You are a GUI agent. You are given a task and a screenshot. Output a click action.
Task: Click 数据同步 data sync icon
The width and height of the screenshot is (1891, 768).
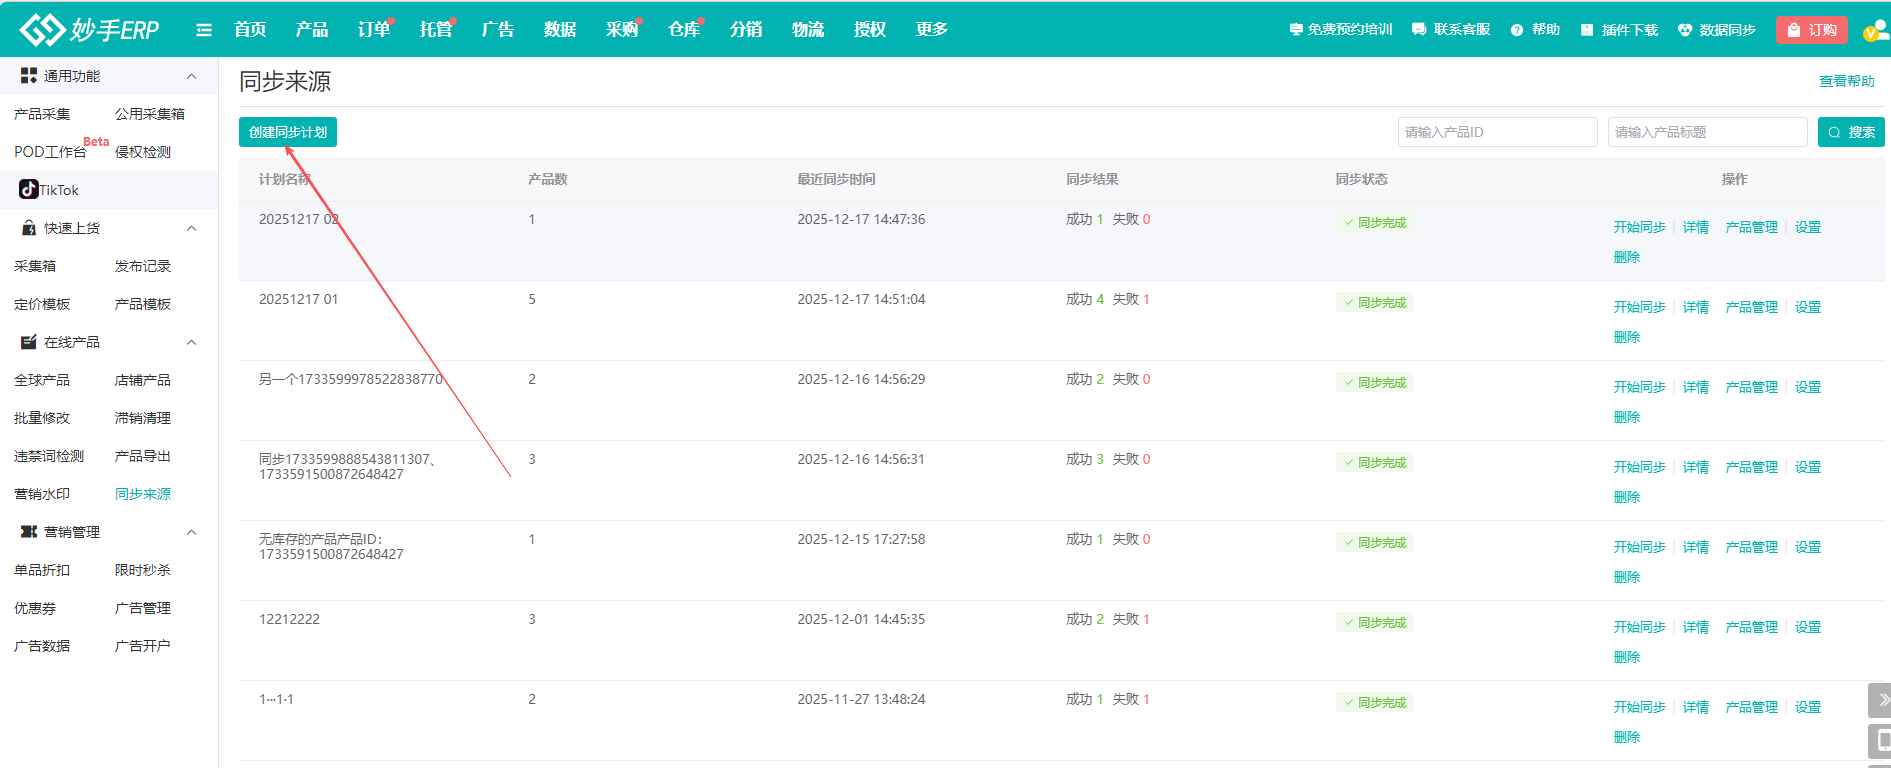[x=1685, y=30]
